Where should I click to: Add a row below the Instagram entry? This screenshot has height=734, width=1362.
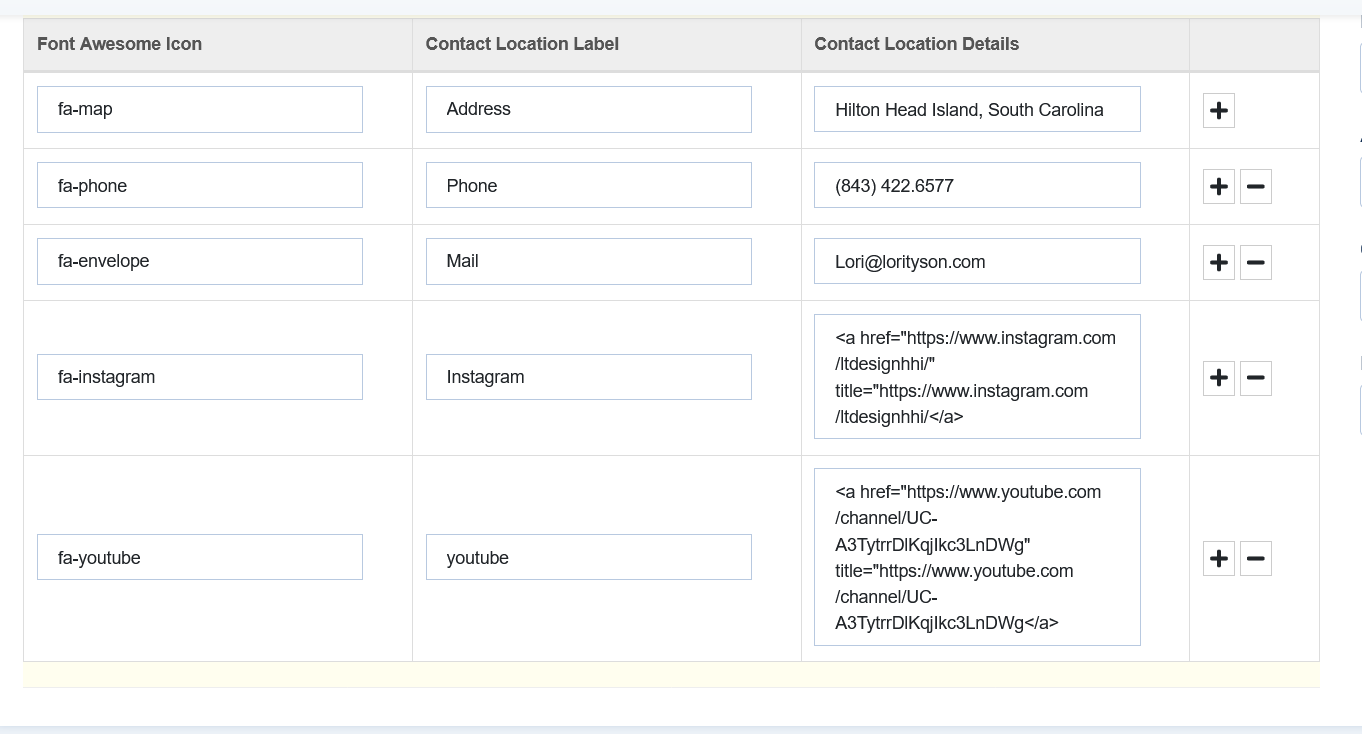pos(1218,378)
